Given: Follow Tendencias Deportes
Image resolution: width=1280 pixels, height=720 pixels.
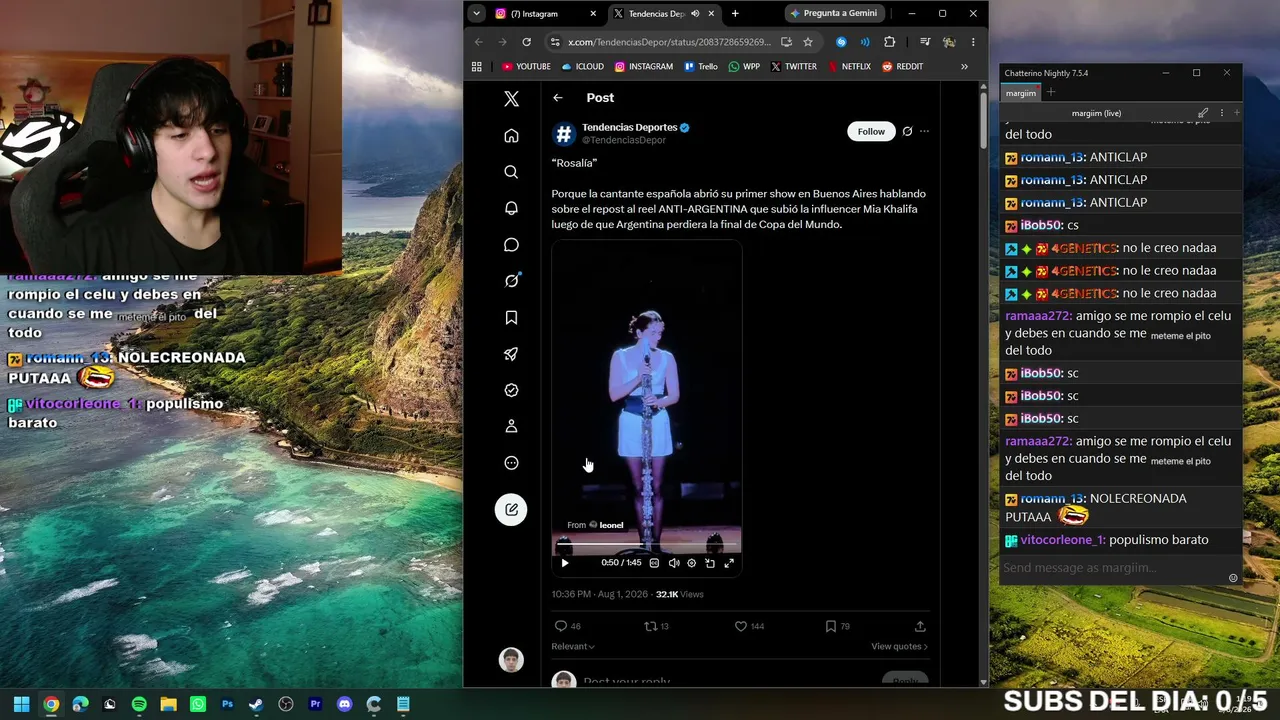Looking at the screenshot, I should click(871, 131).
